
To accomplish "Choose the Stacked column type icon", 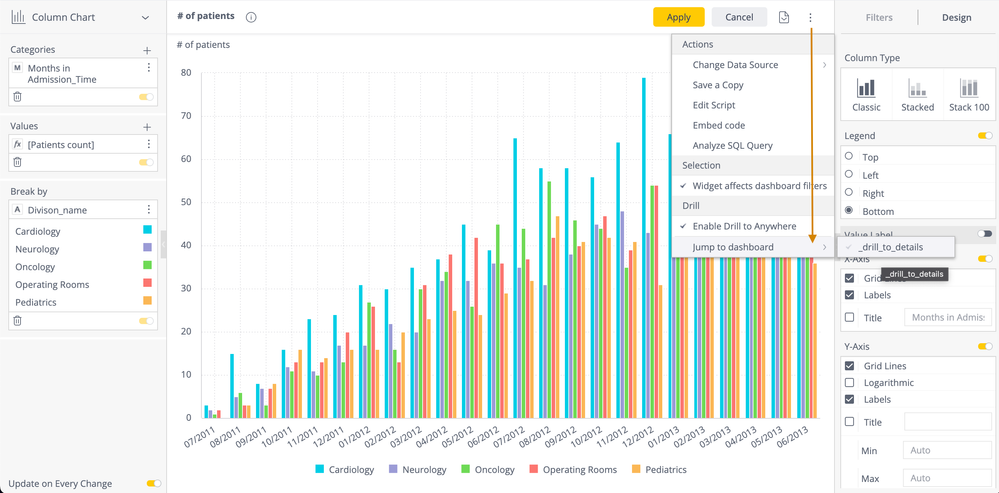I will click(917, 94).
